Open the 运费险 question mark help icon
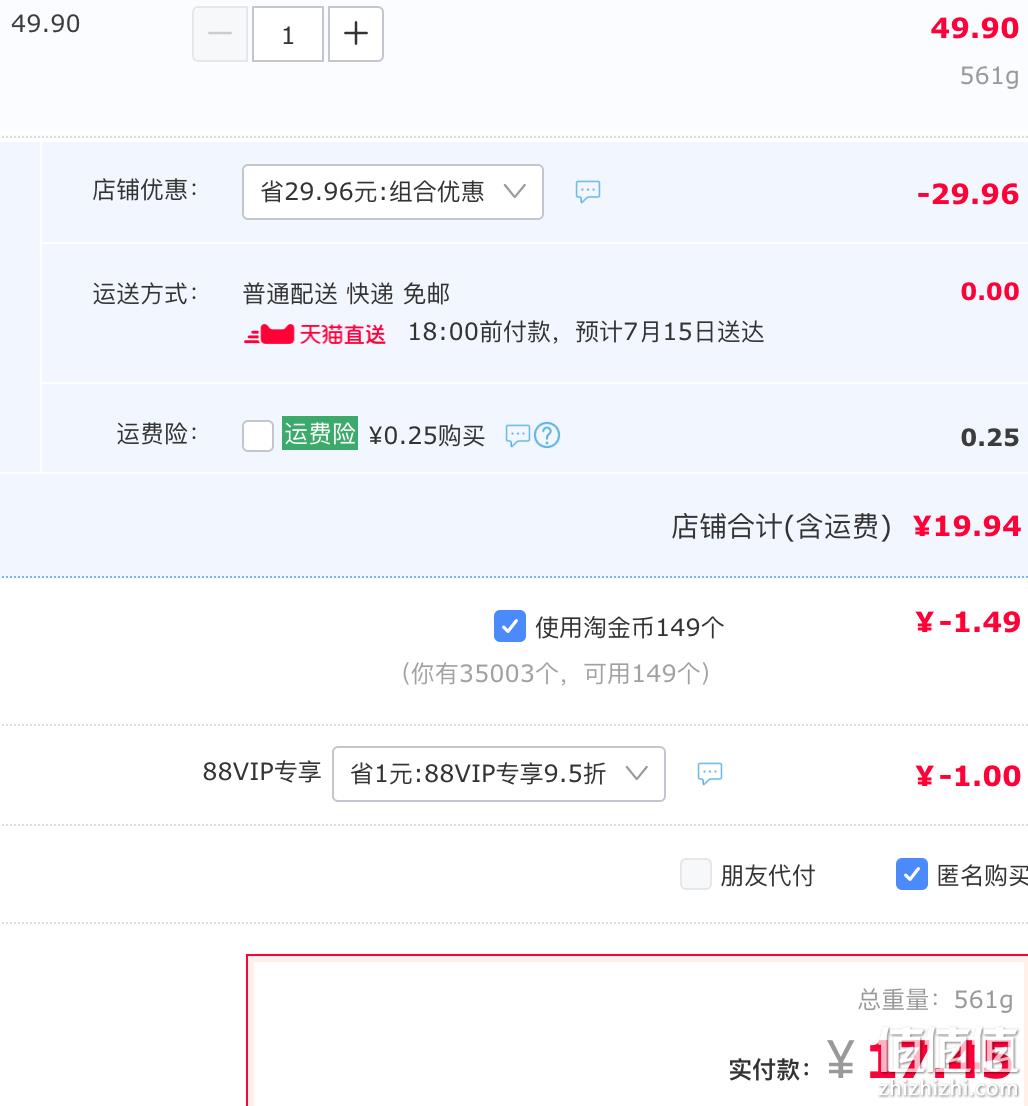1028x1106 pixels. 547,435
